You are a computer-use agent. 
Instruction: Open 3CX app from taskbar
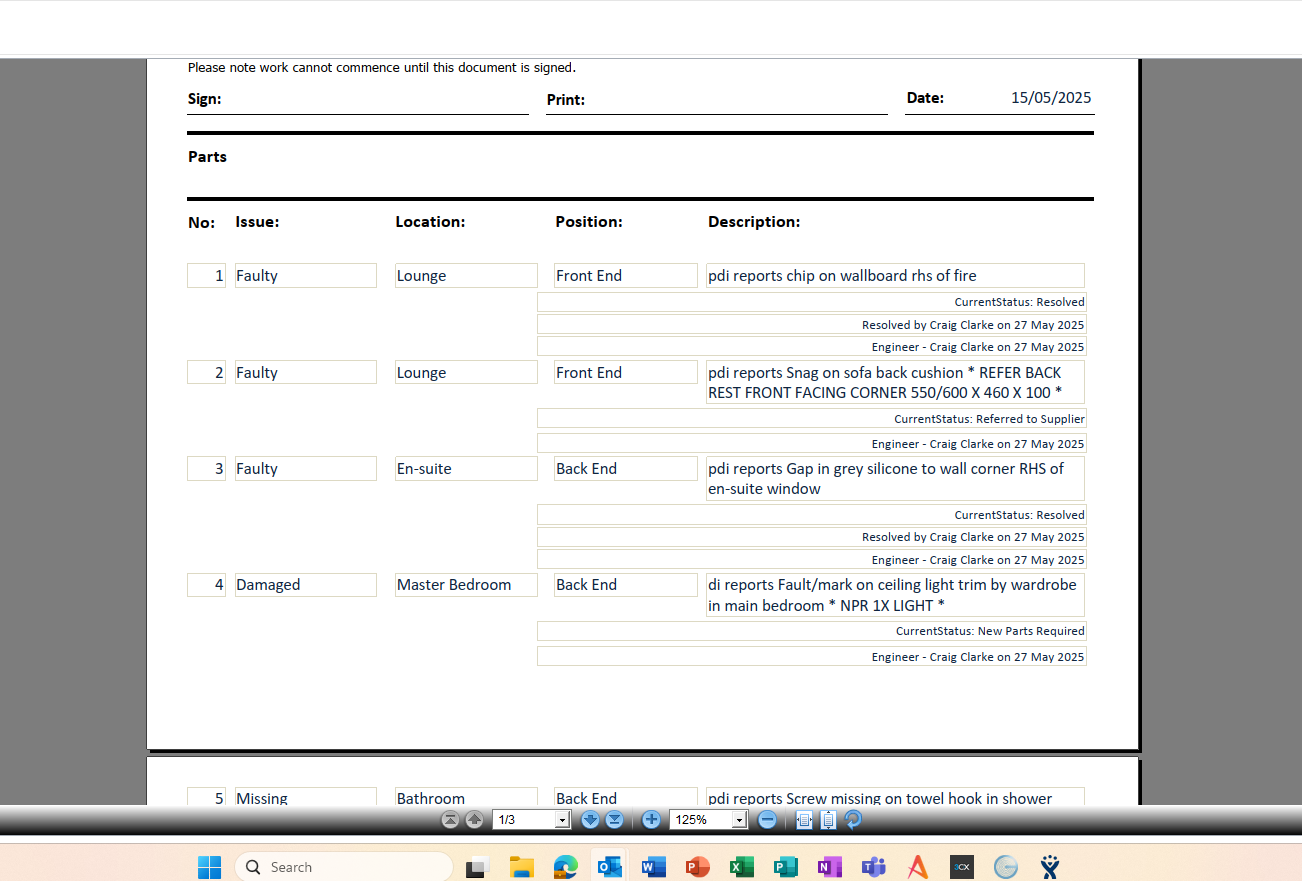coord(961,867)
